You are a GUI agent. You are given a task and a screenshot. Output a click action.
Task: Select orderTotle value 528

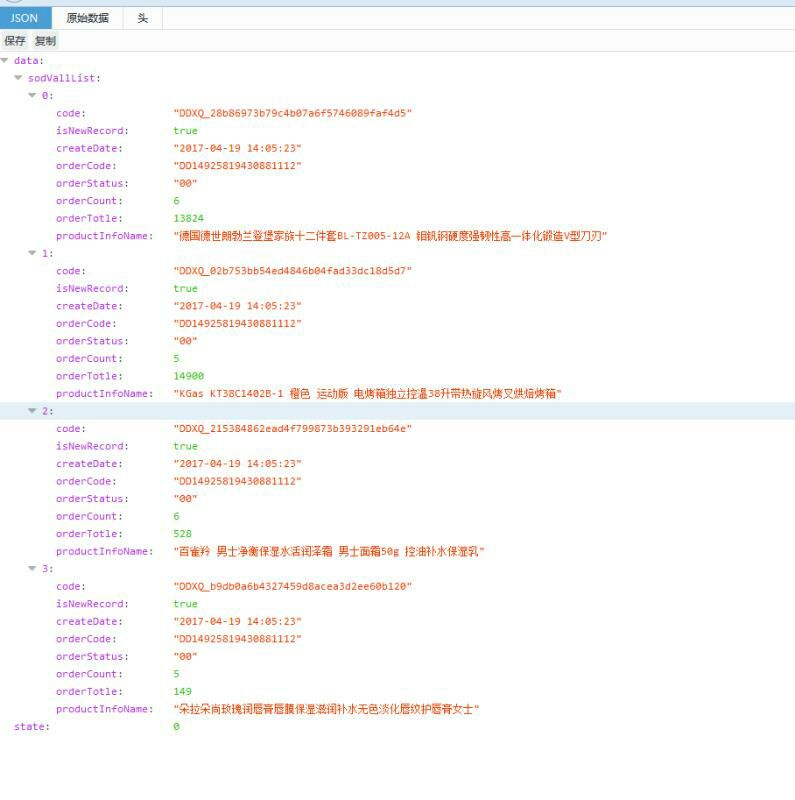[x=182, y=534]
